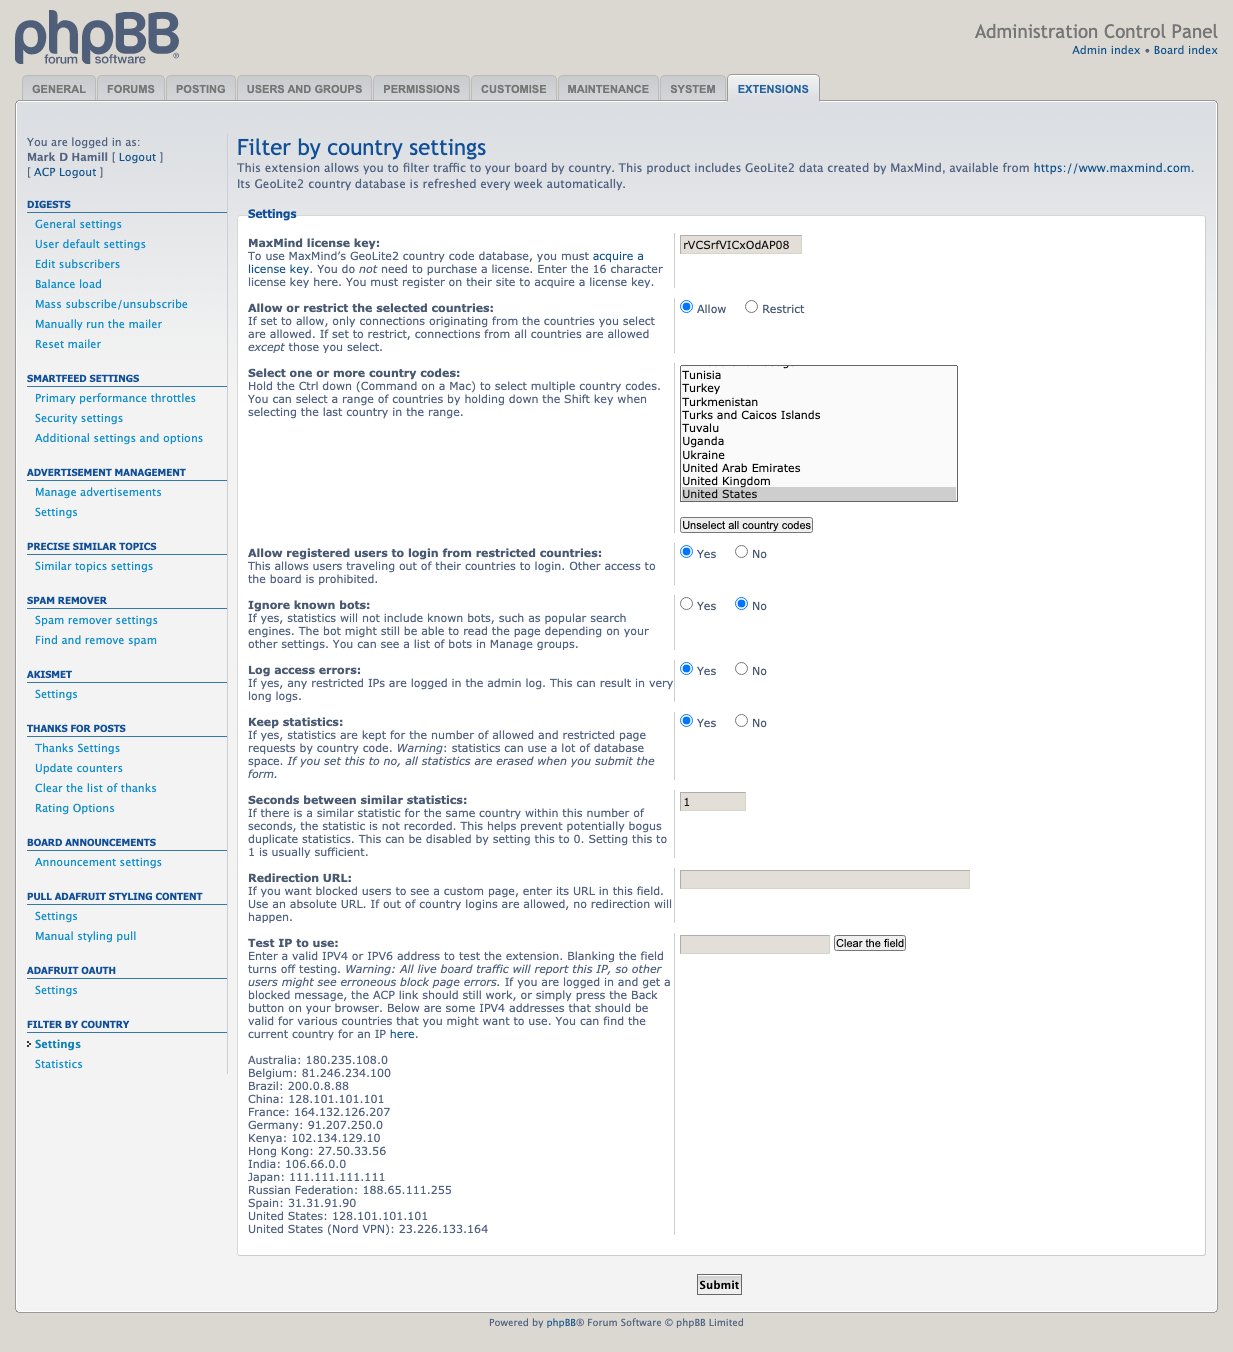Choose No for Ignore known bots
1233x1352 pixels.
(x=742, y=604)
